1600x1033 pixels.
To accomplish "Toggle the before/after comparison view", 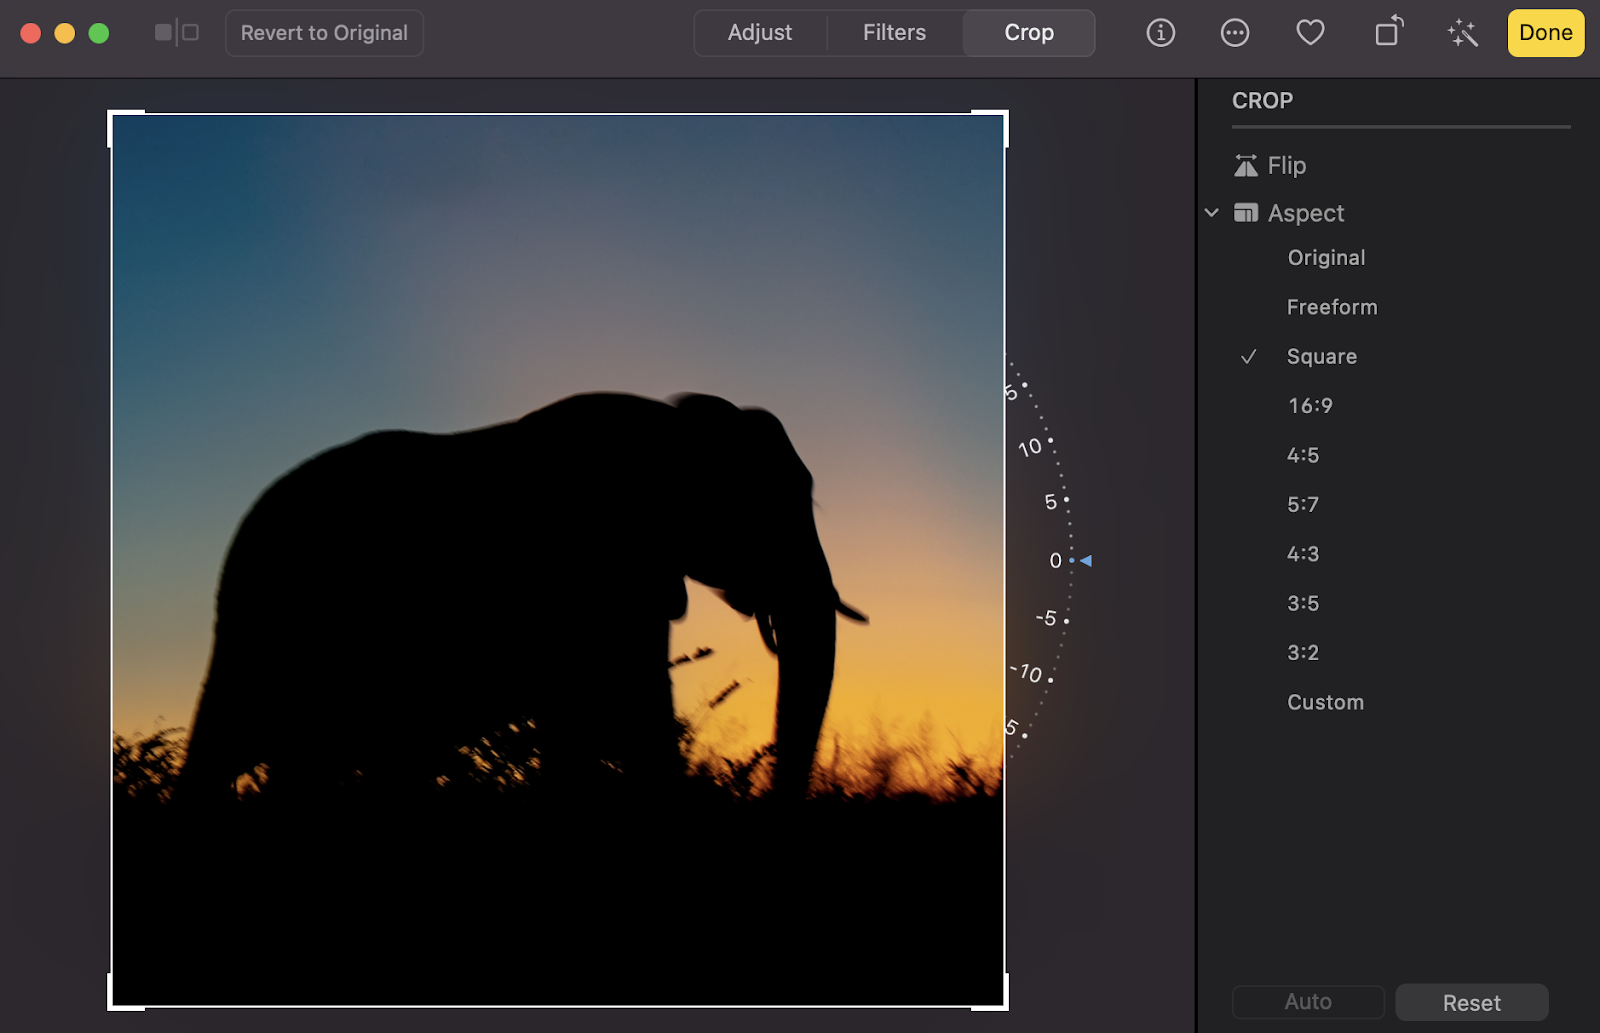I will click(x=176, y=32).
